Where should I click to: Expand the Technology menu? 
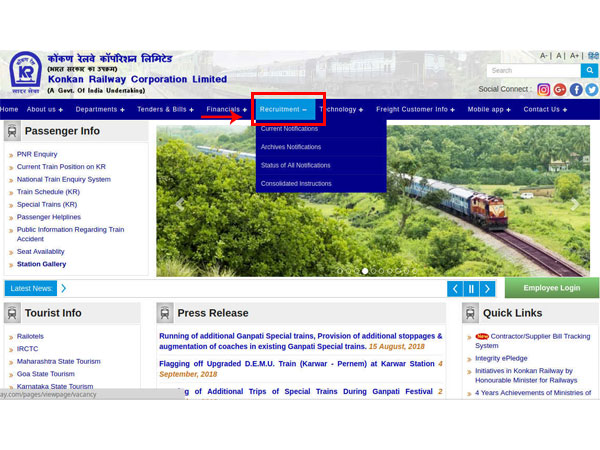[341, 109]
